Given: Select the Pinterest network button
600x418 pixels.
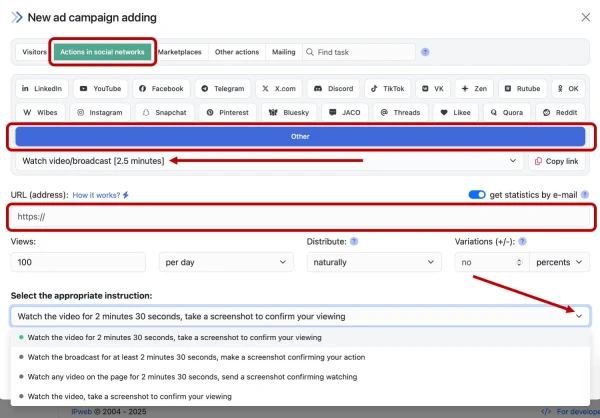Looking at the screenshot, I should coord(228,113).
